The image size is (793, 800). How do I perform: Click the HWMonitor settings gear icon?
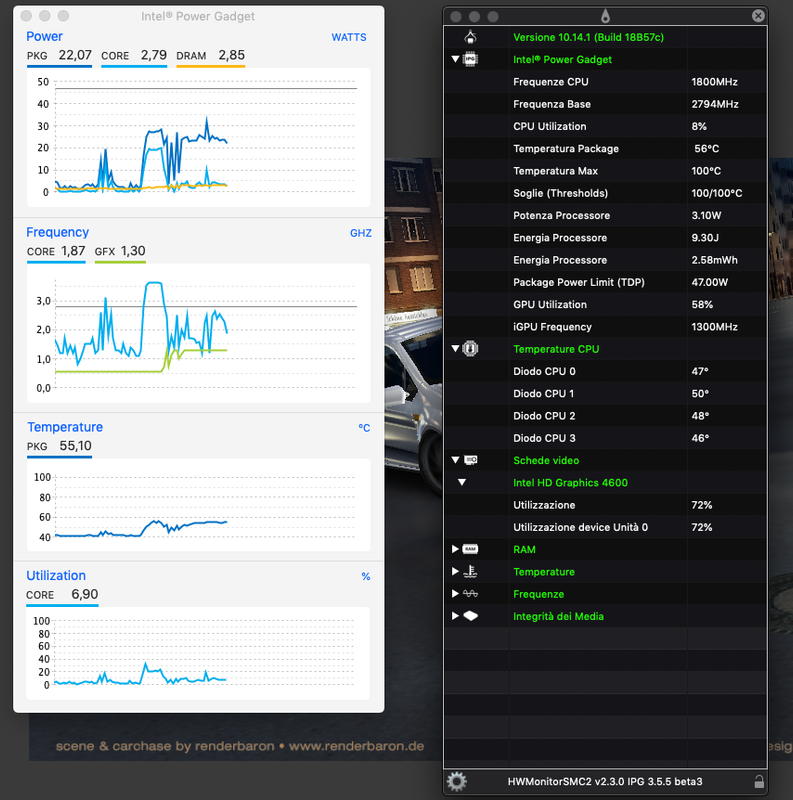coord(456,781)
